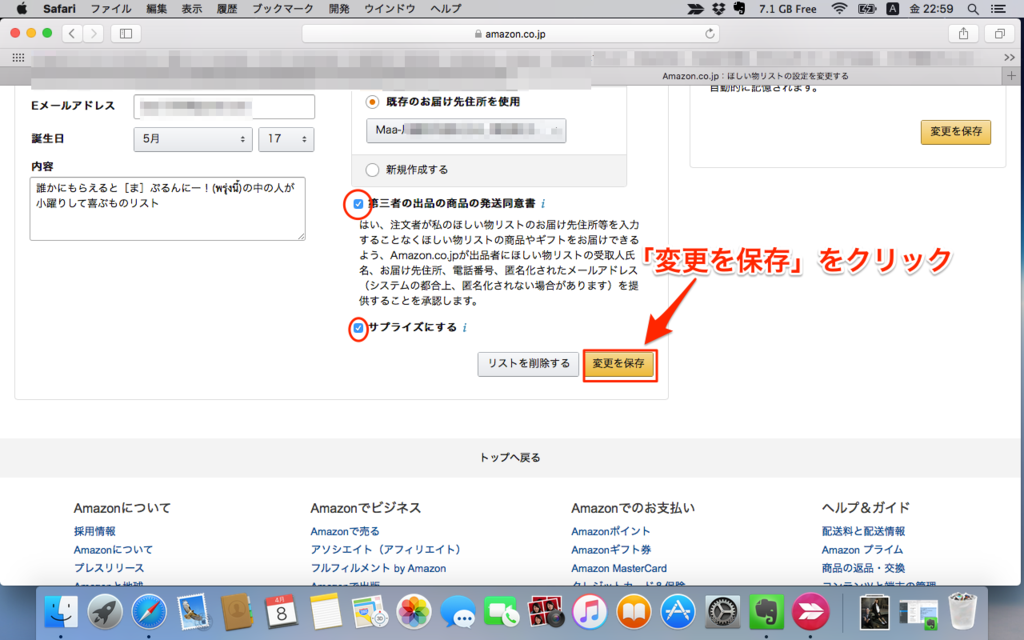1024x640 pixels.
Task: Open Notification Center
Action: pyautogui.click(x=998, y=8)
